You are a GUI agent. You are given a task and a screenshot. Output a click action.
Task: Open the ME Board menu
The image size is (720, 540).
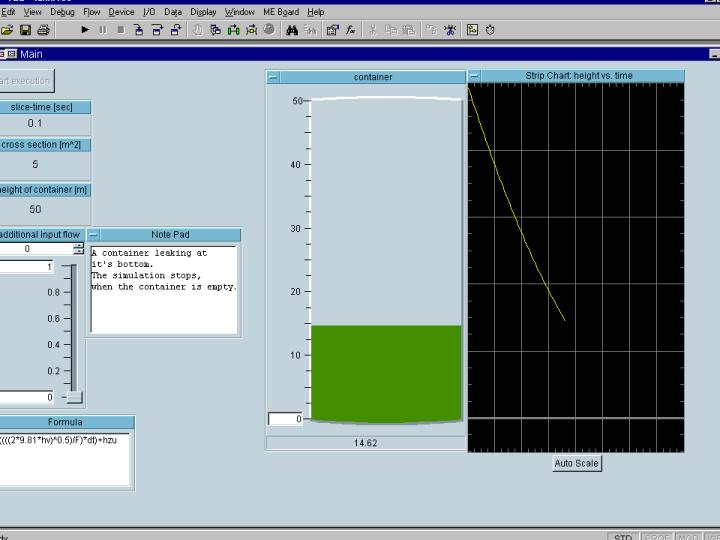coord(281,12)
